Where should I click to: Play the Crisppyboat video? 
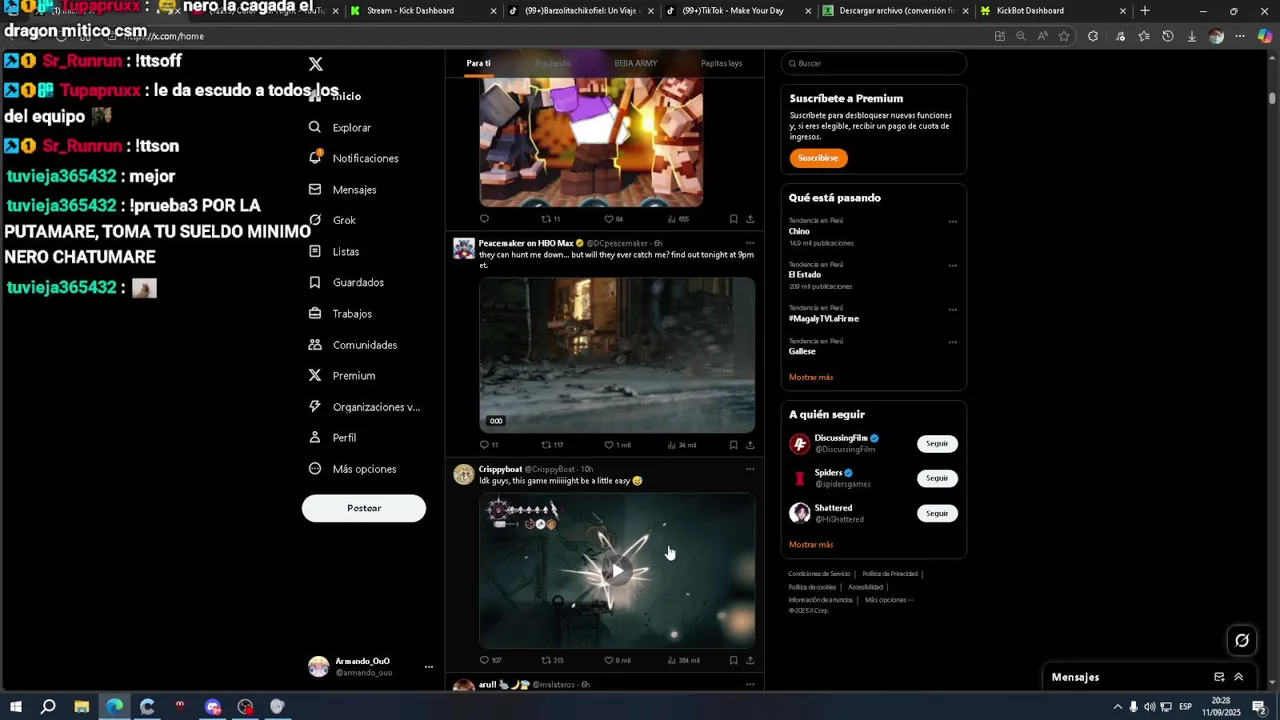click(x=617, y=570)
